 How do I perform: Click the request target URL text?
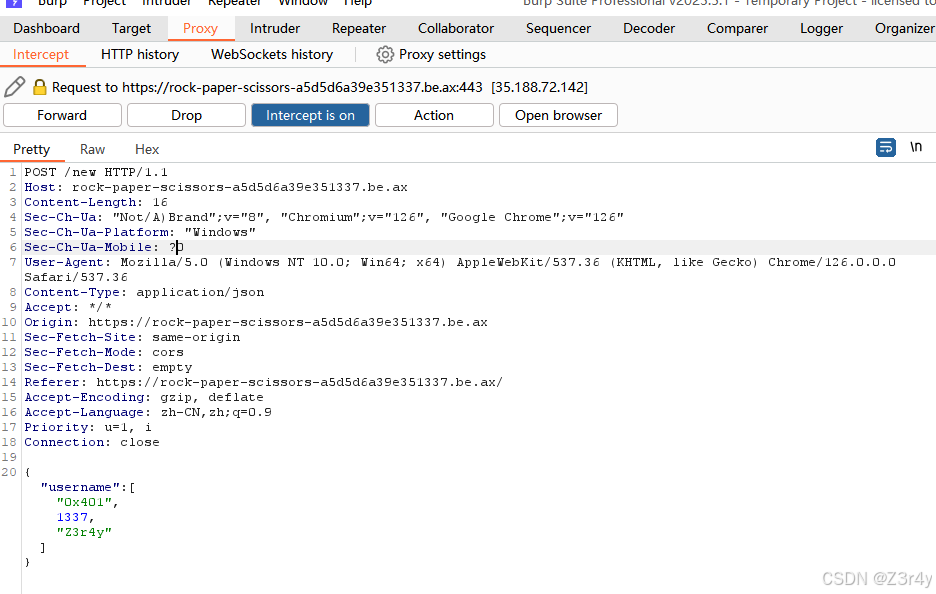(302, 87)
